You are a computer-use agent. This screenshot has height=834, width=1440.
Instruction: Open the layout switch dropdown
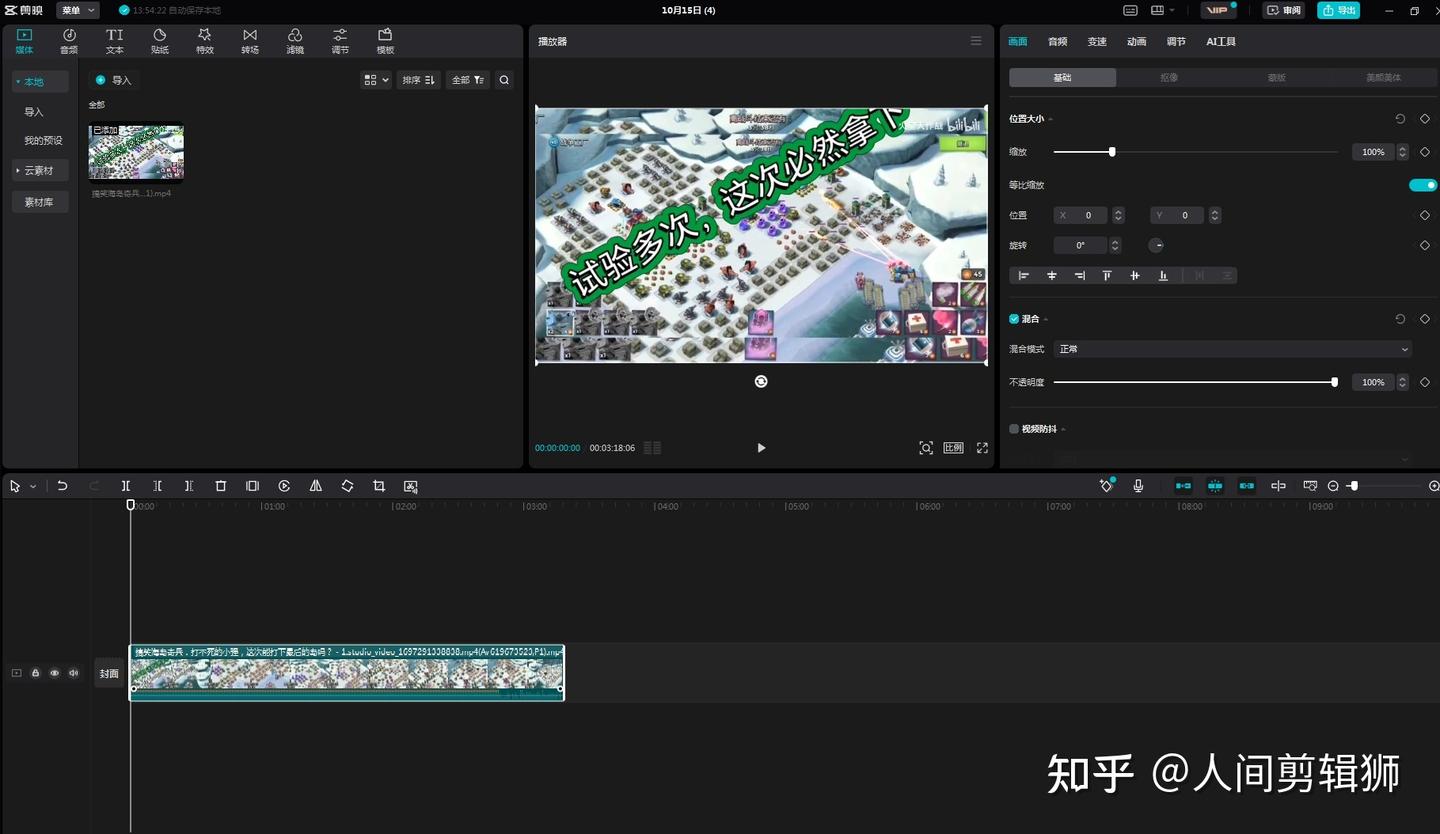click(x=1162, y=10)
